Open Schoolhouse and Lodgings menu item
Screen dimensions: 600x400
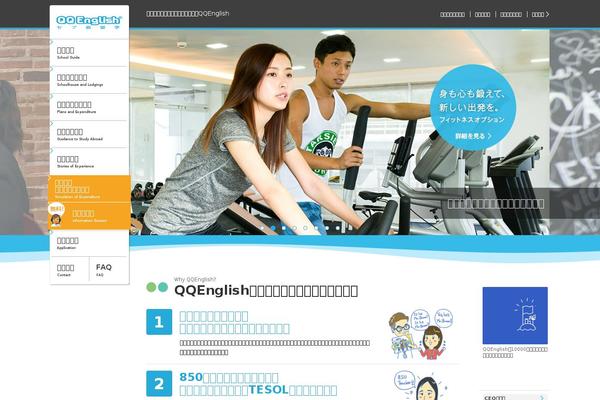pos(89,80)
